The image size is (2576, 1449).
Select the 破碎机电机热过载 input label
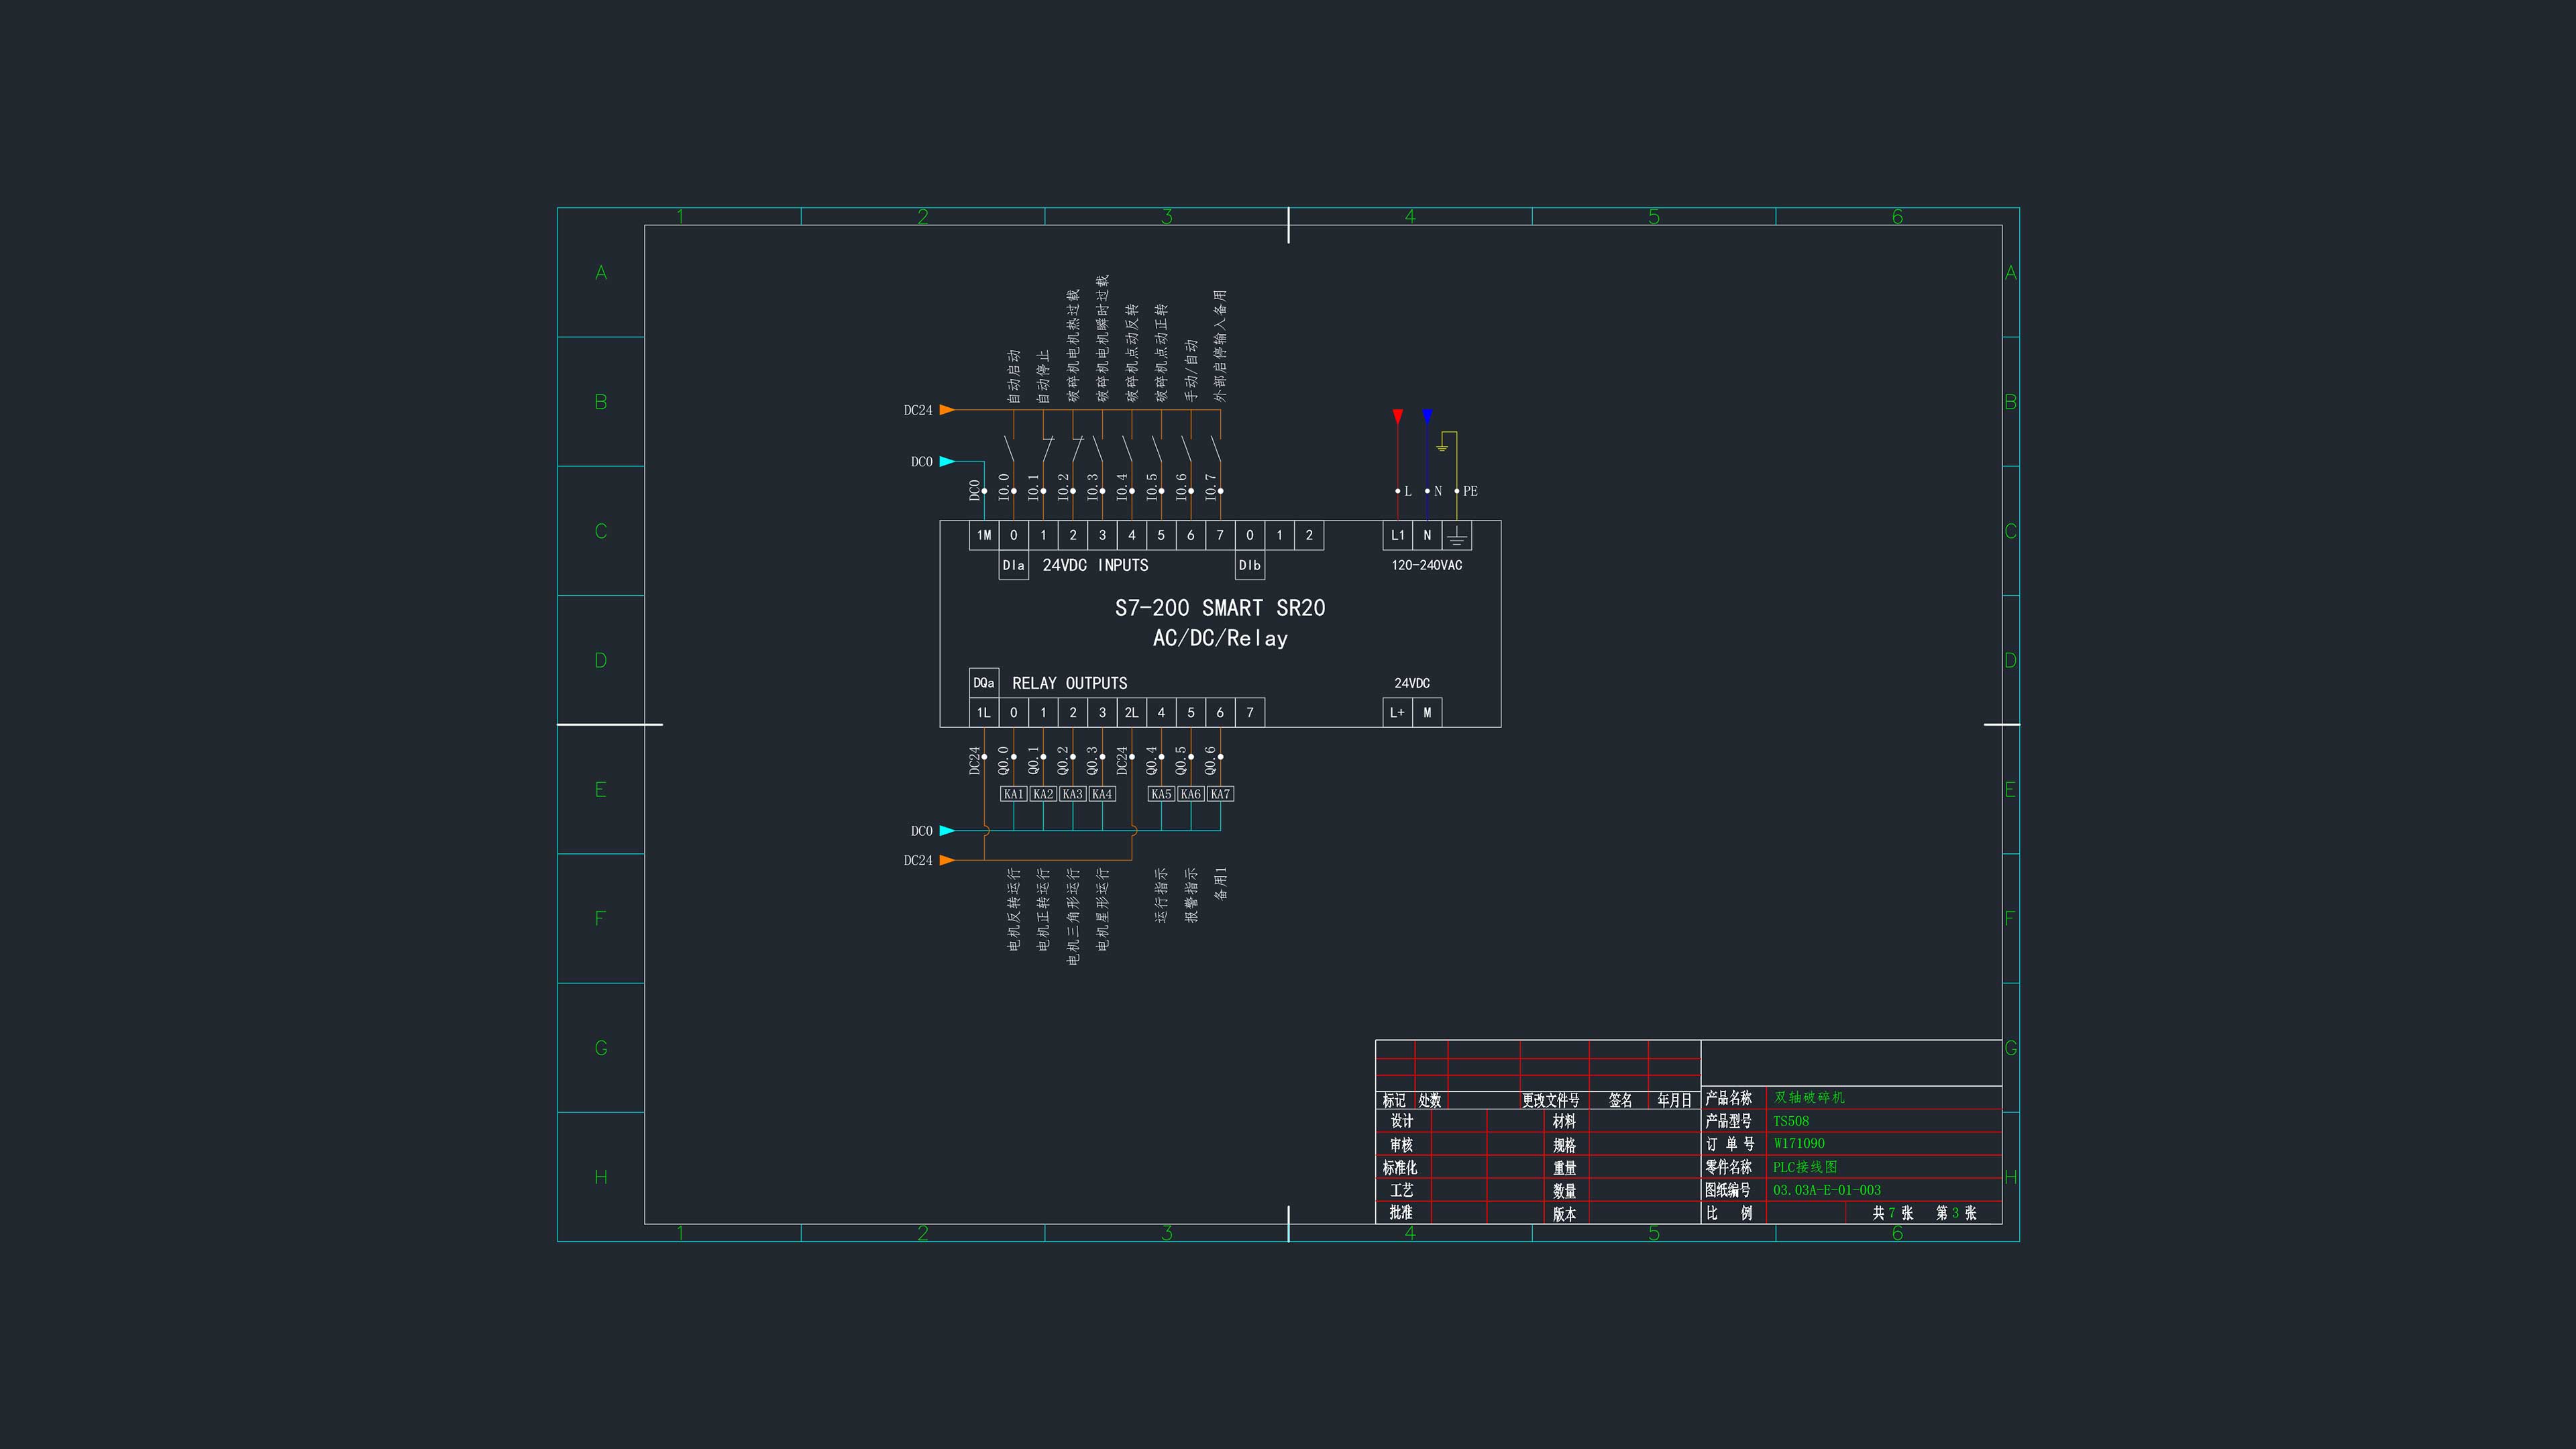tap(1073, 346)
